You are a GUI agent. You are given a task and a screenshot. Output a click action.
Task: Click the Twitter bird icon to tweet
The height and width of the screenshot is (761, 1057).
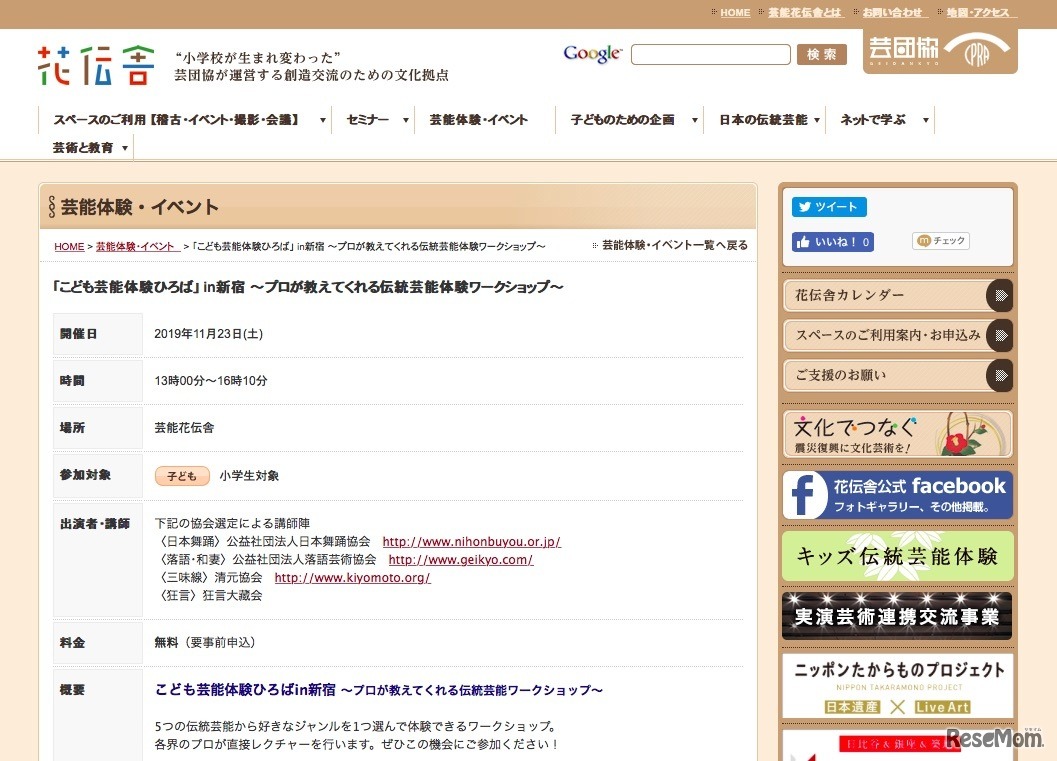pyautogui.click(x=807, y=207)
